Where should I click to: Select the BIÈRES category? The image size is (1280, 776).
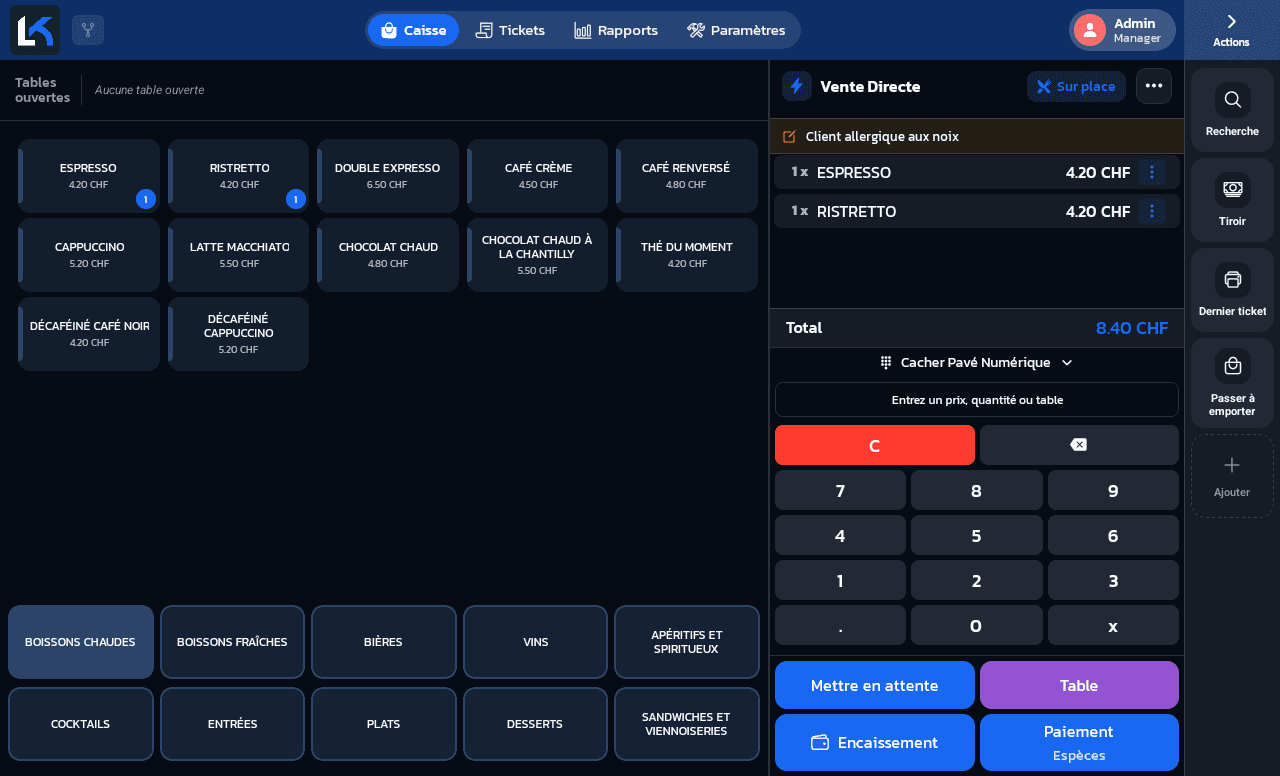[x=384, y=642]
